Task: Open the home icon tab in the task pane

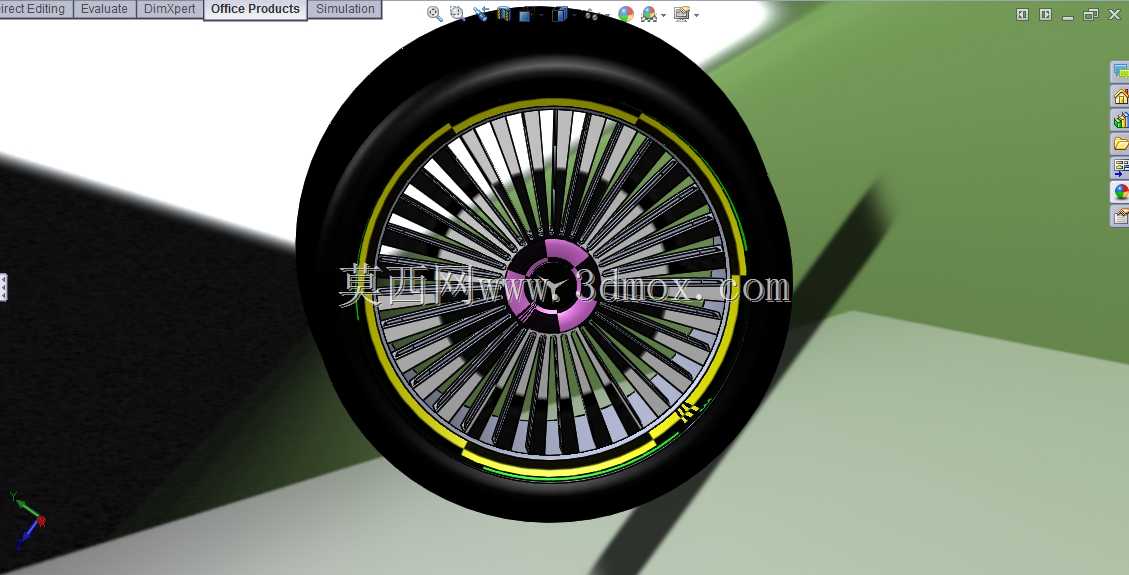Action: 1120,95
